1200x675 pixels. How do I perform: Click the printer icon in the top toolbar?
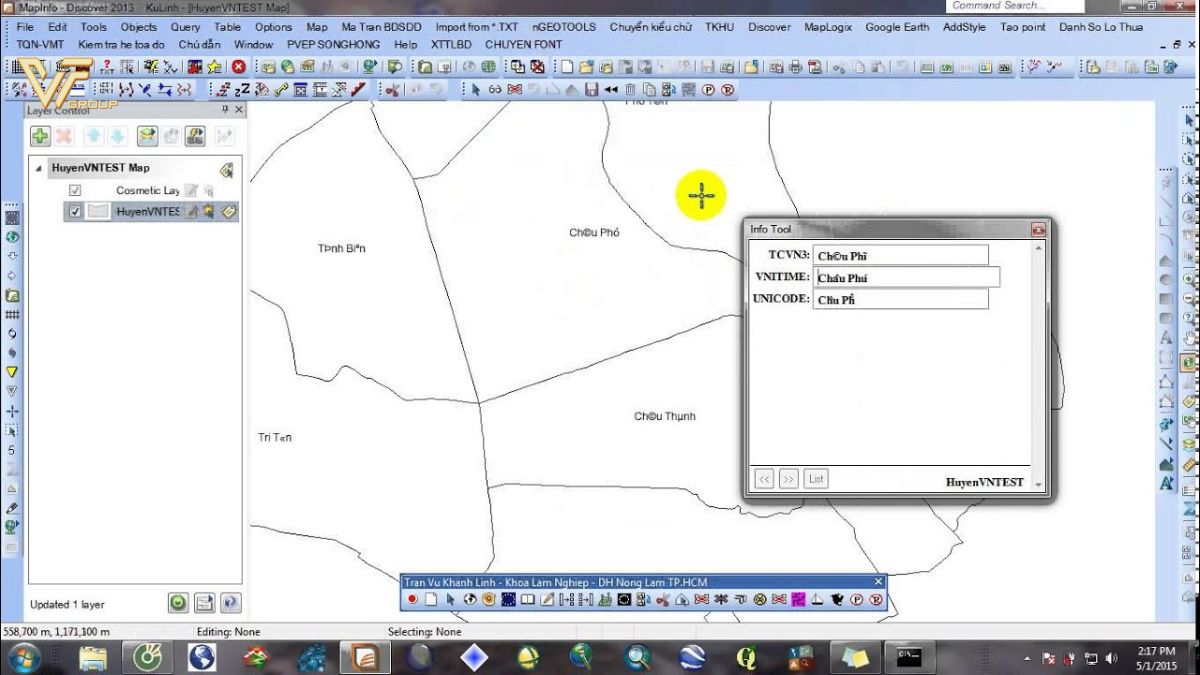(795, 67)
